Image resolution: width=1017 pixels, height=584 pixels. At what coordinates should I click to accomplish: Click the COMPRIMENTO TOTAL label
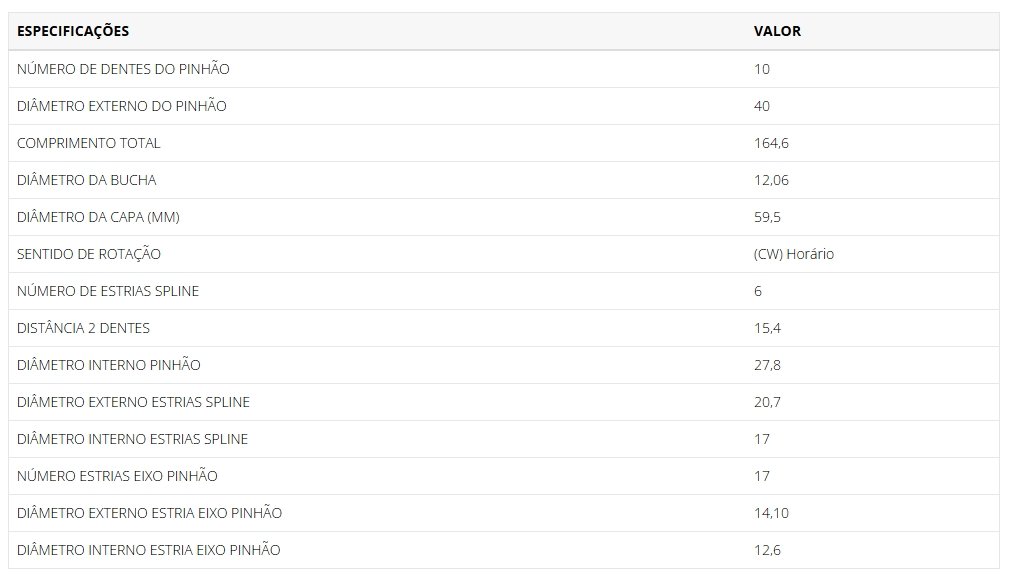(88, 143)
